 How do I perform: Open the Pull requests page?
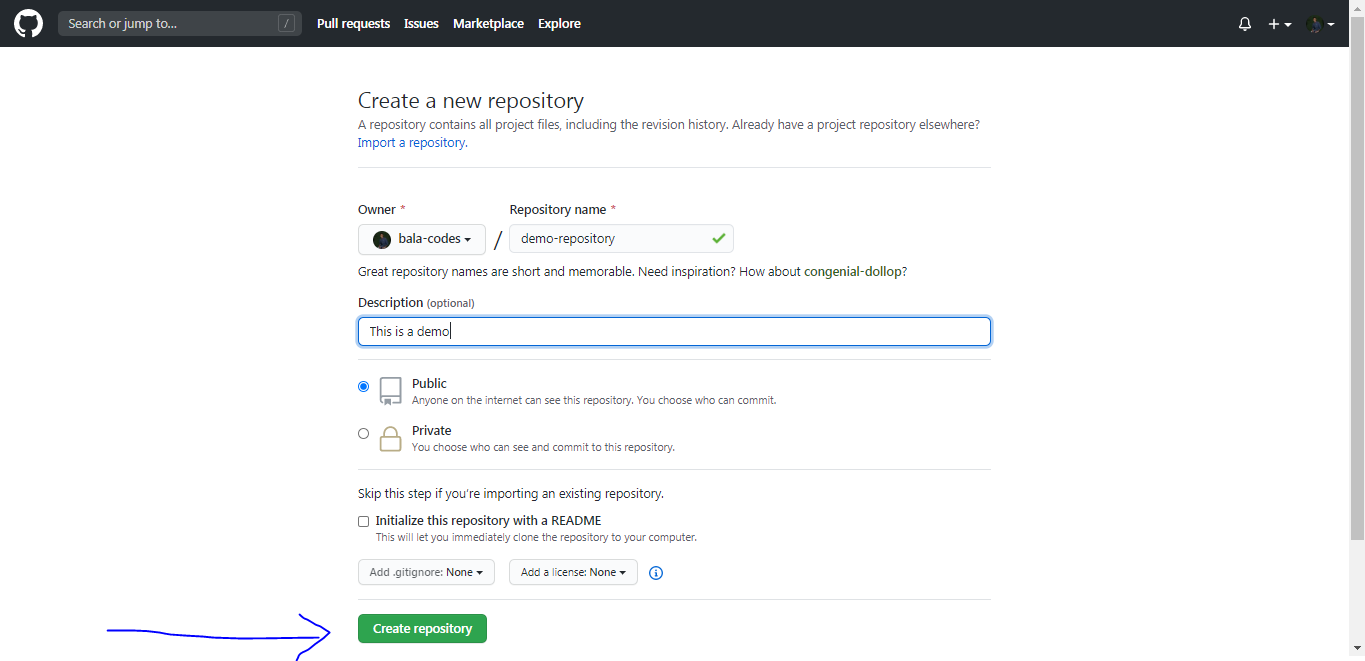coord(353,23)
